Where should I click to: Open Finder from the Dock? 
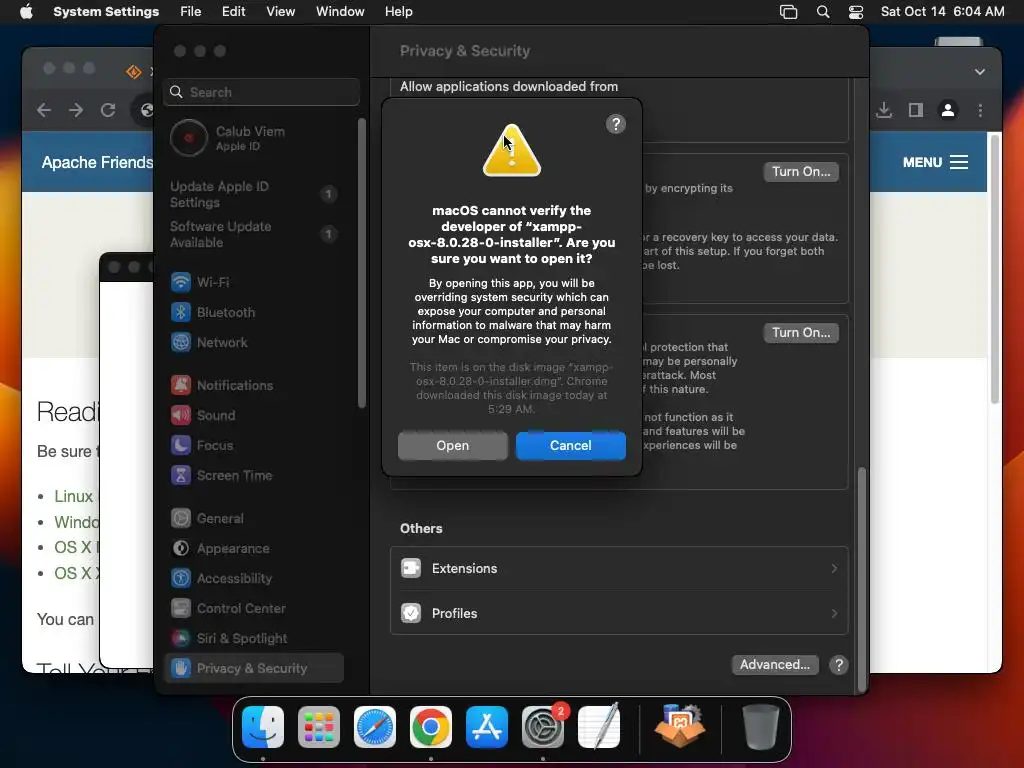263,727
